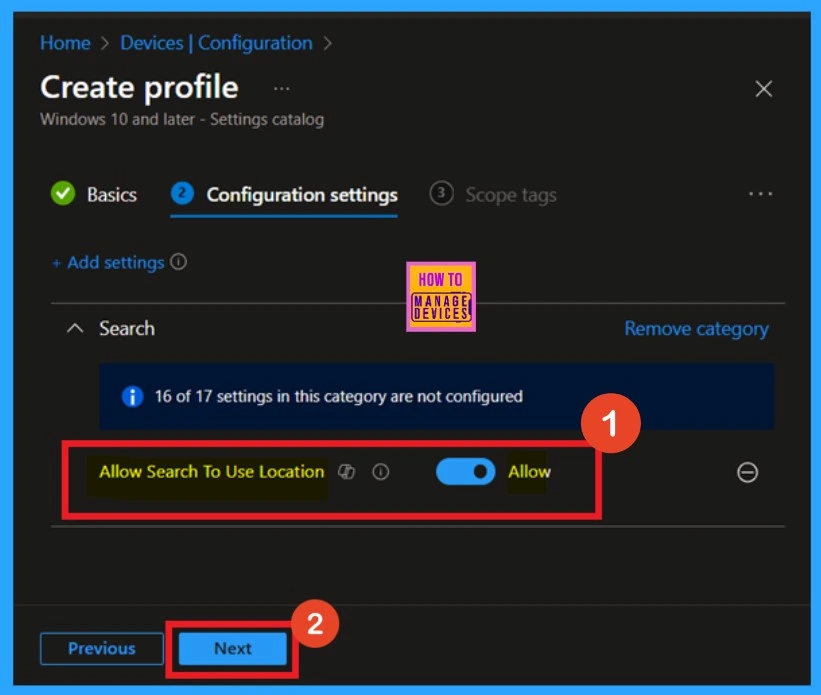Open the info tooltip for Allow Search To Use Location
This screenshot has height=695, width=821.
(381, 472)
